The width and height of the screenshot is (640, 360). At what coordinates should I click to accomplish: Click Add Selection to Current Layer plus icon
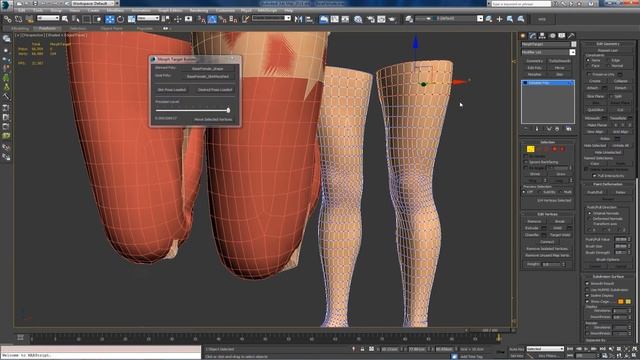point(499,19)
